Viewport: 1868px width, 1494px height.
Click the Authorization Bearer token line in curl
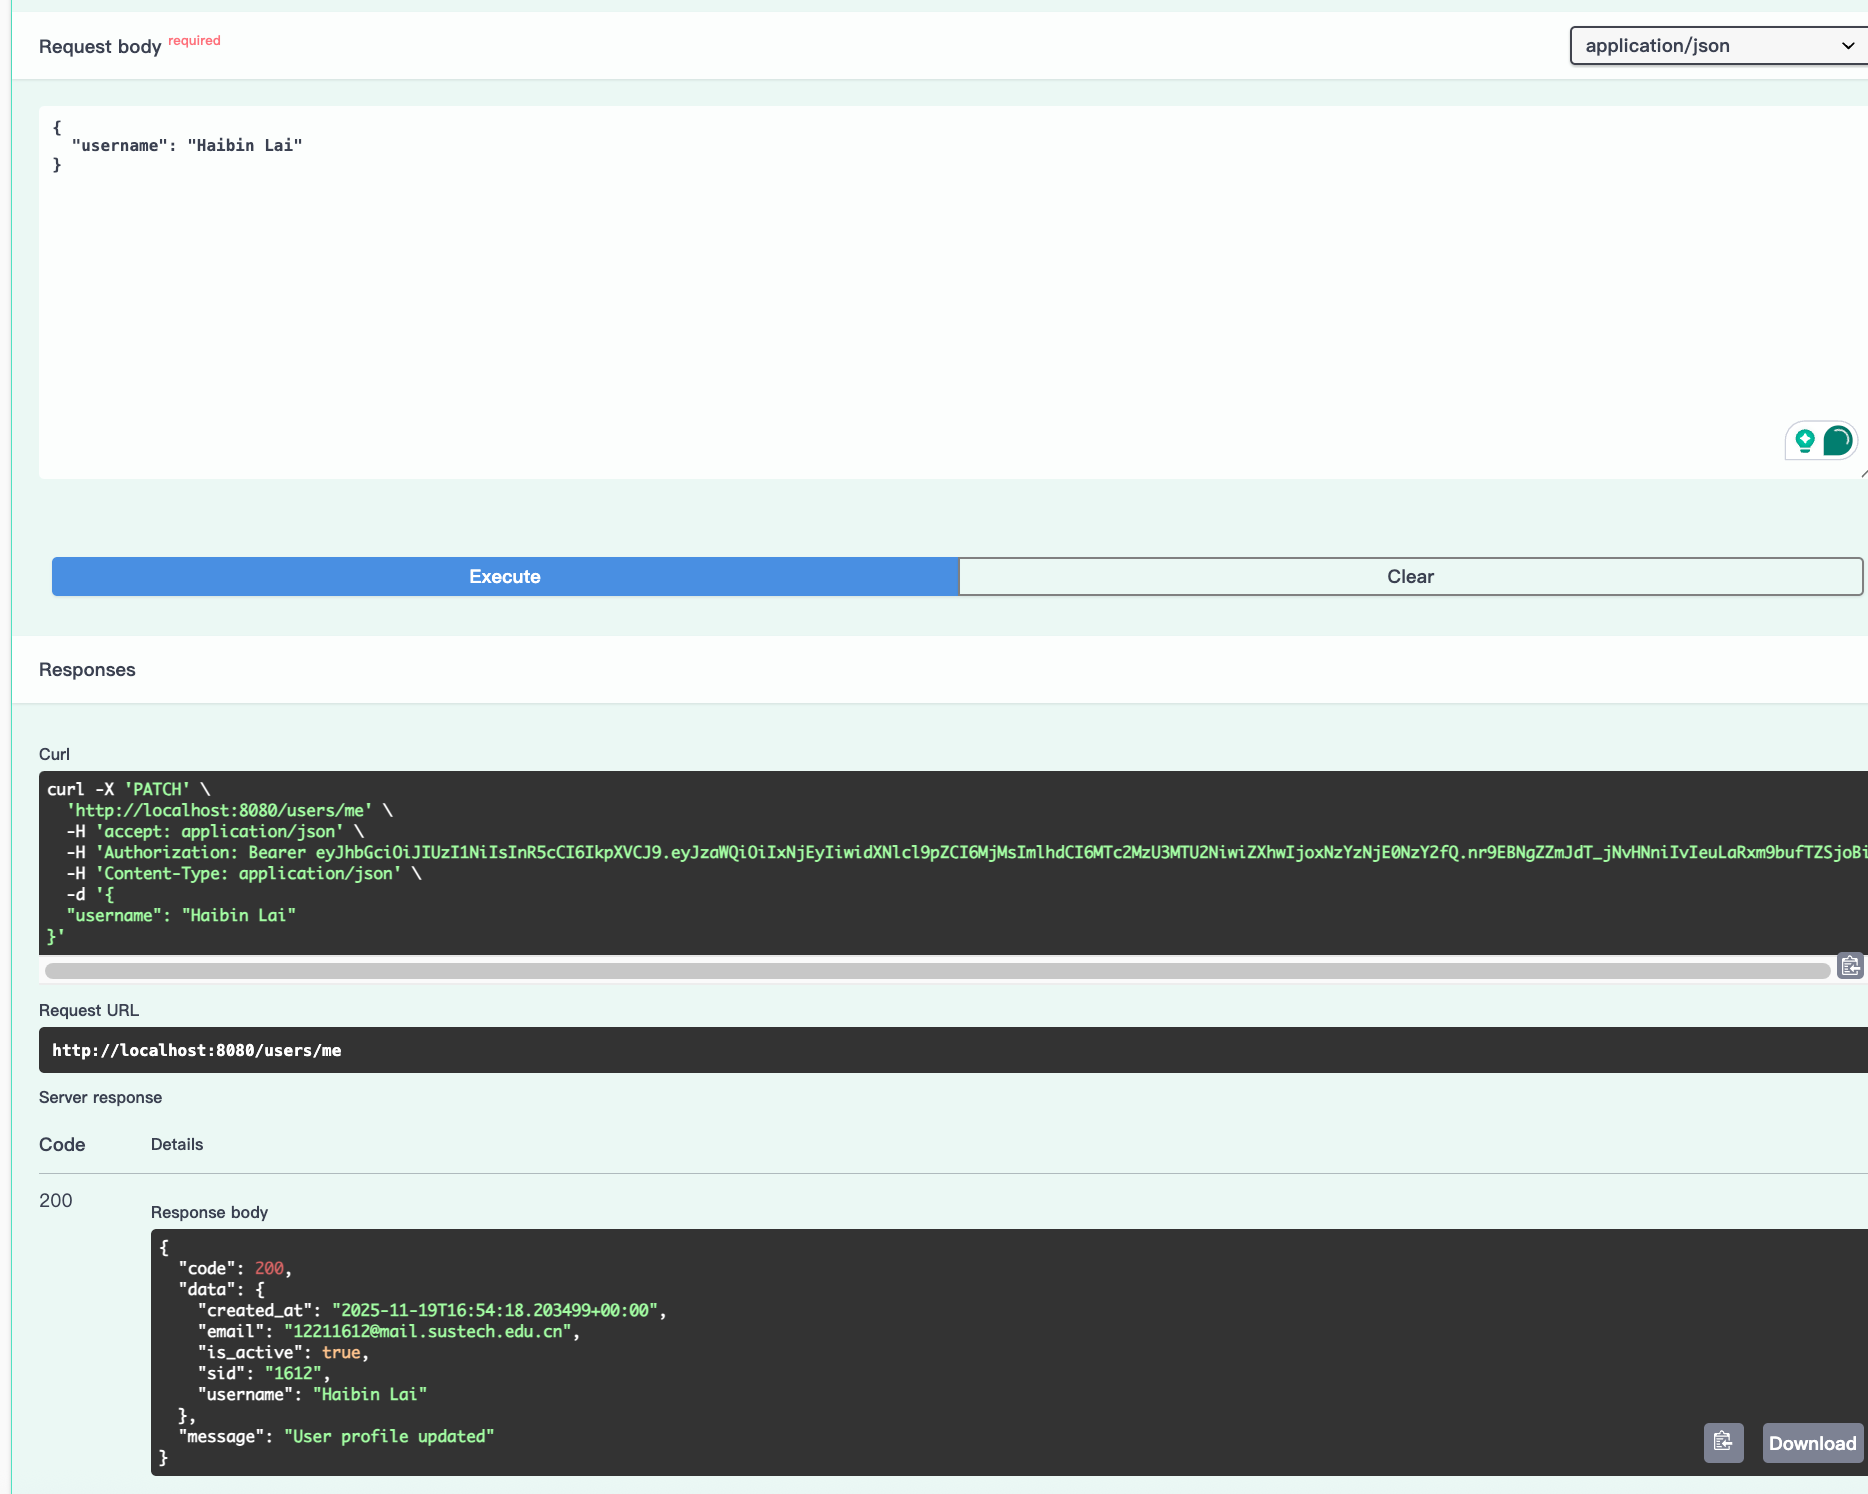[900, 853]
